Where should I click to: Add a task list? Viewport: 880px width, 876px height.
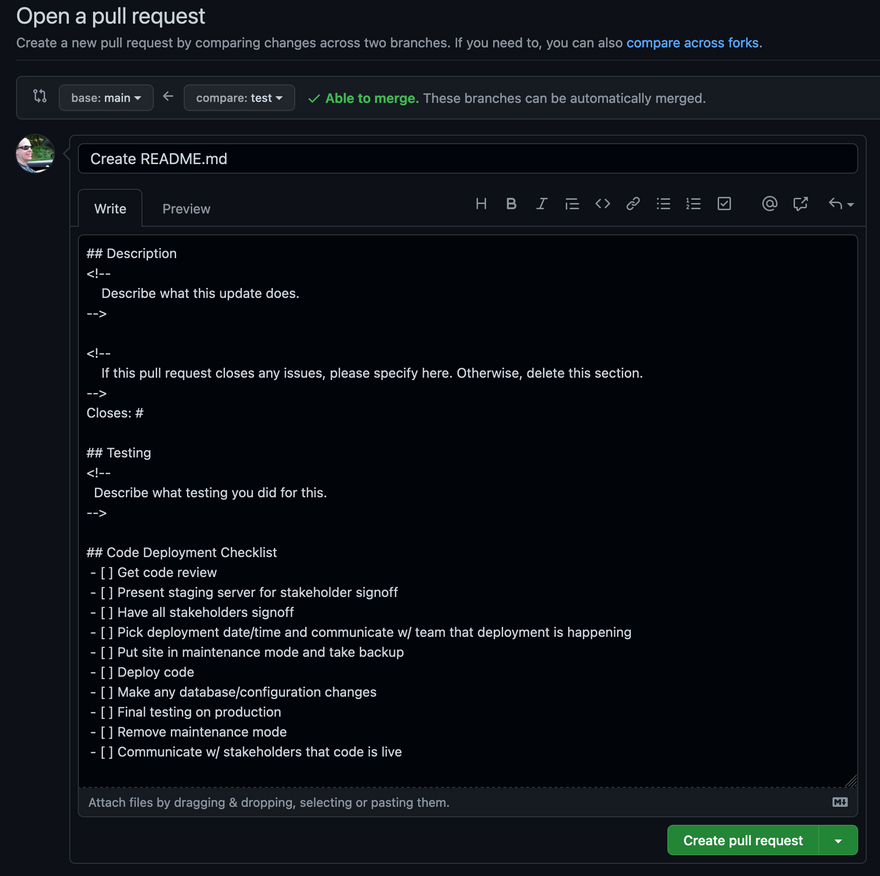(724, 204)
